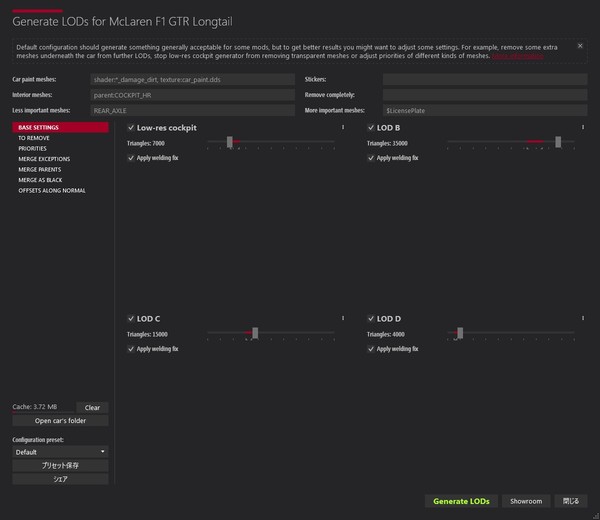600x520 pixels.
Task: Click the window resize grip corner
Action: [x=596, y=516]
